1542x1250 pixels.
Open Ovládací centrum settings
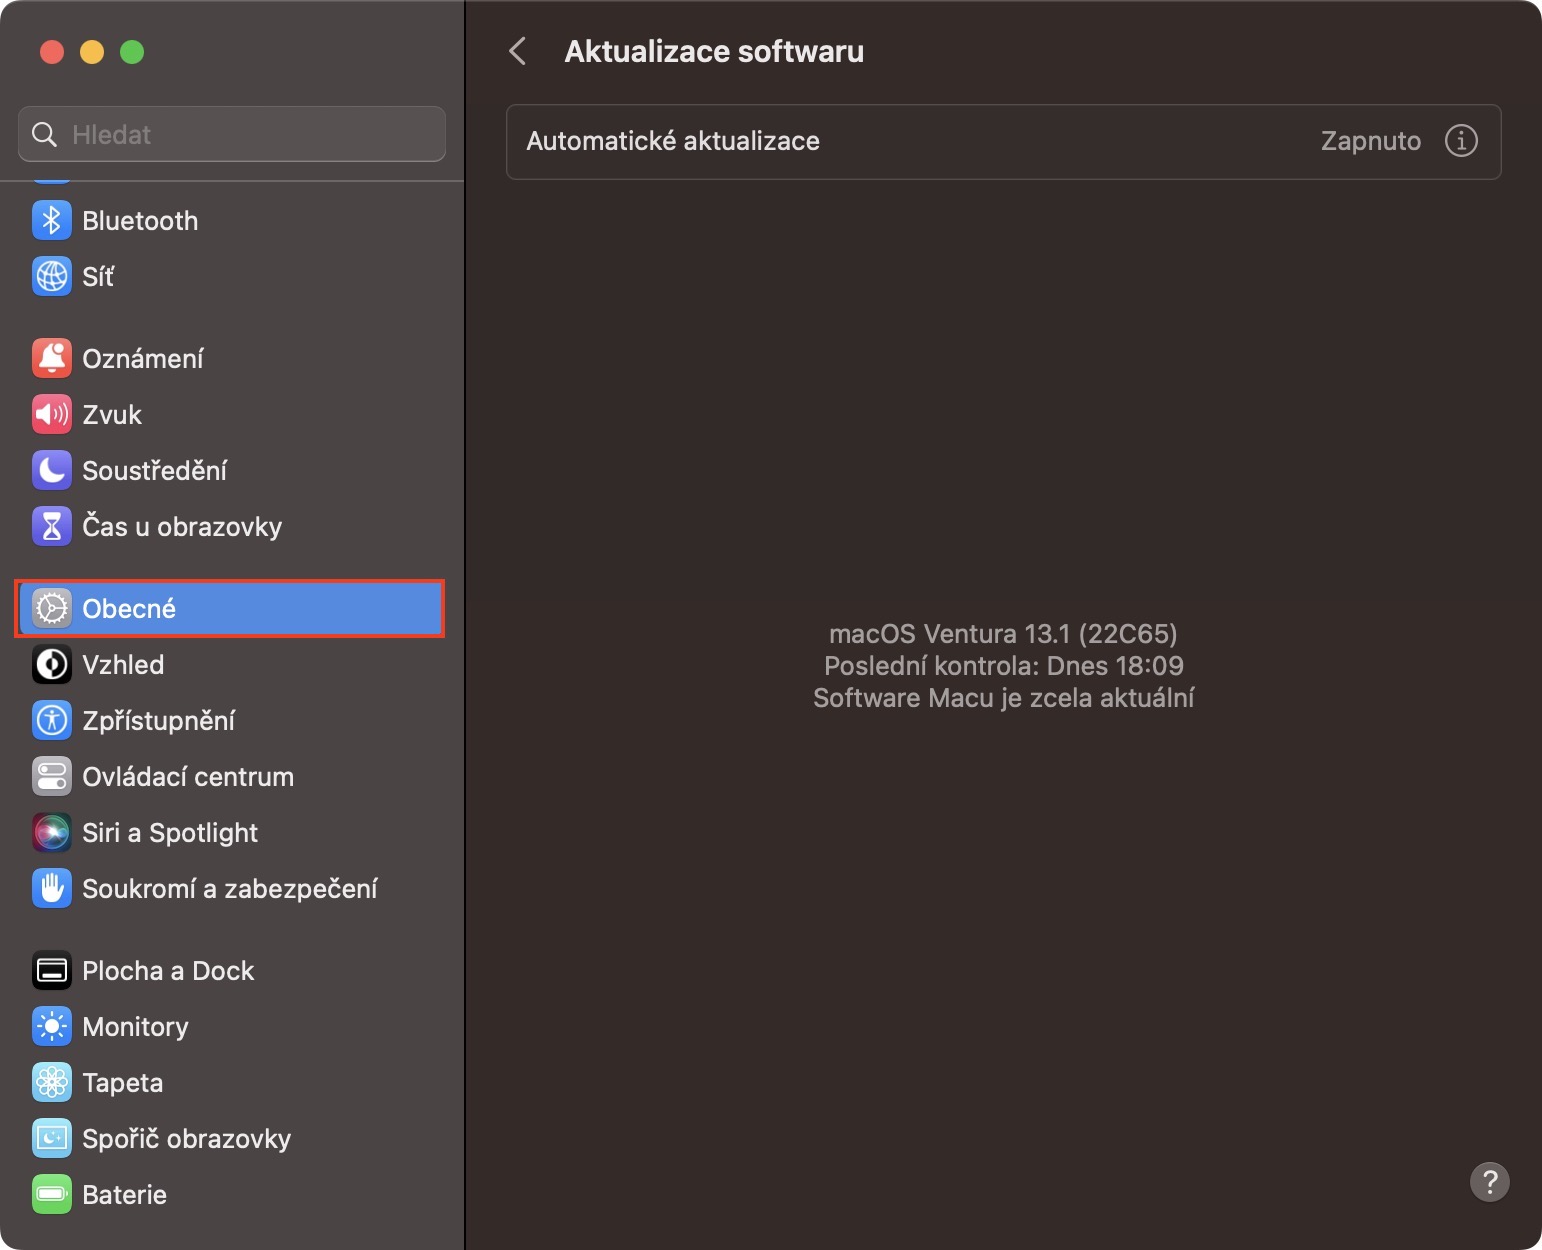(188, 777)
